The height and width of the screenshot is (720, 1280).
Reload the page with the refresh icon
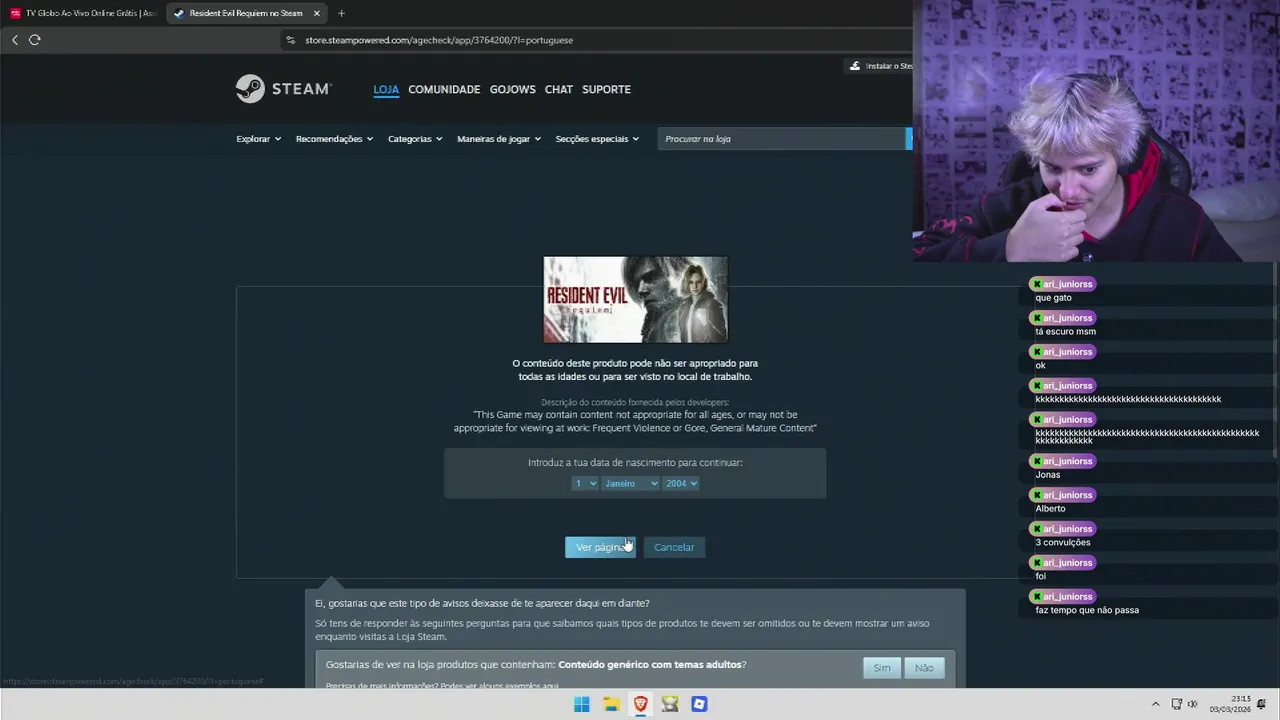pos(35,40)
